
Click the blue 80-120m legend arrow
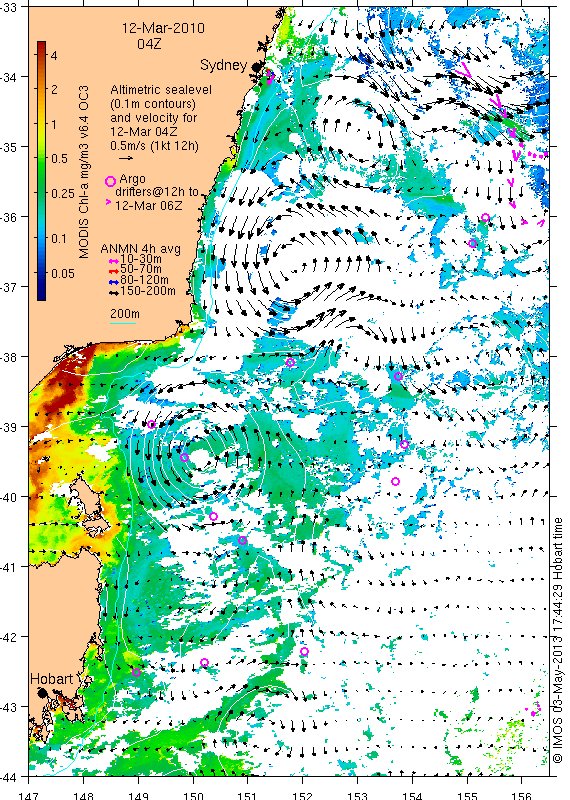[114, 281]
